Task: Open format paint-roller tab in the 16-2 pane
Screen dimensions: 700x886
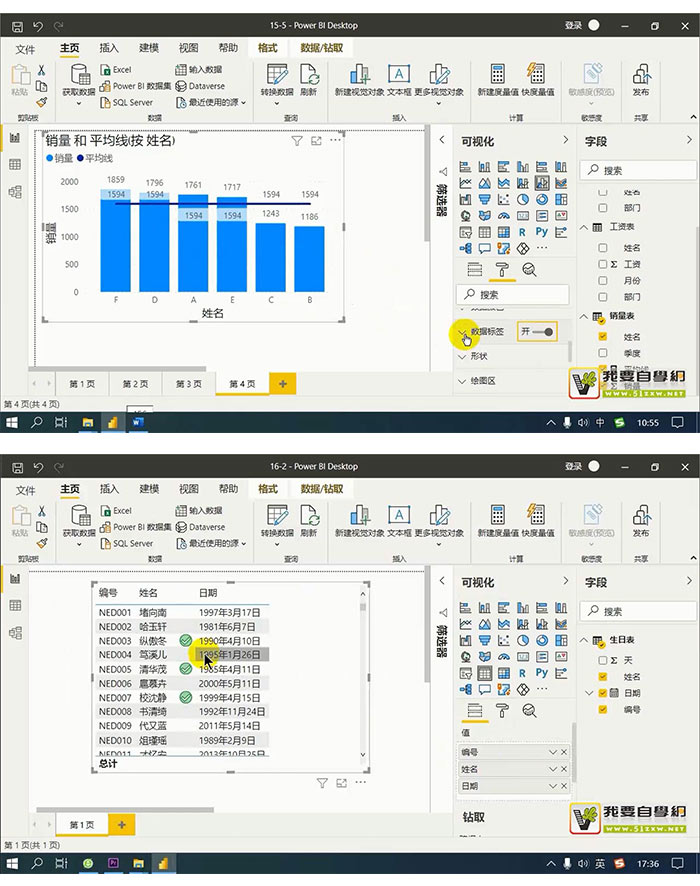Action: coord(502,710)
